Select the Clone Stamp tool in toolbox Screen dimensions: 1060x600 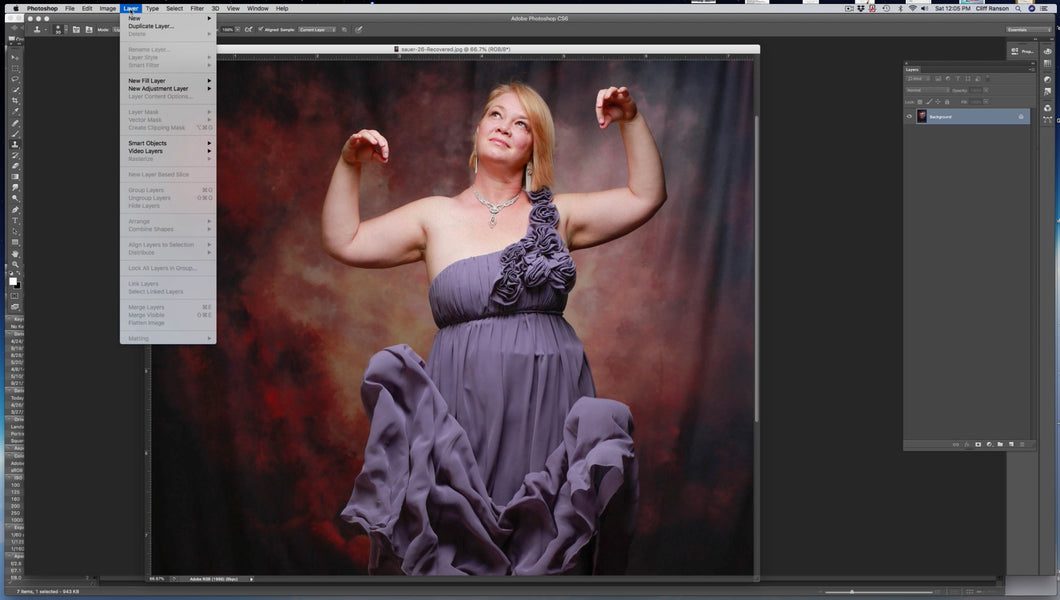[15, 144]
